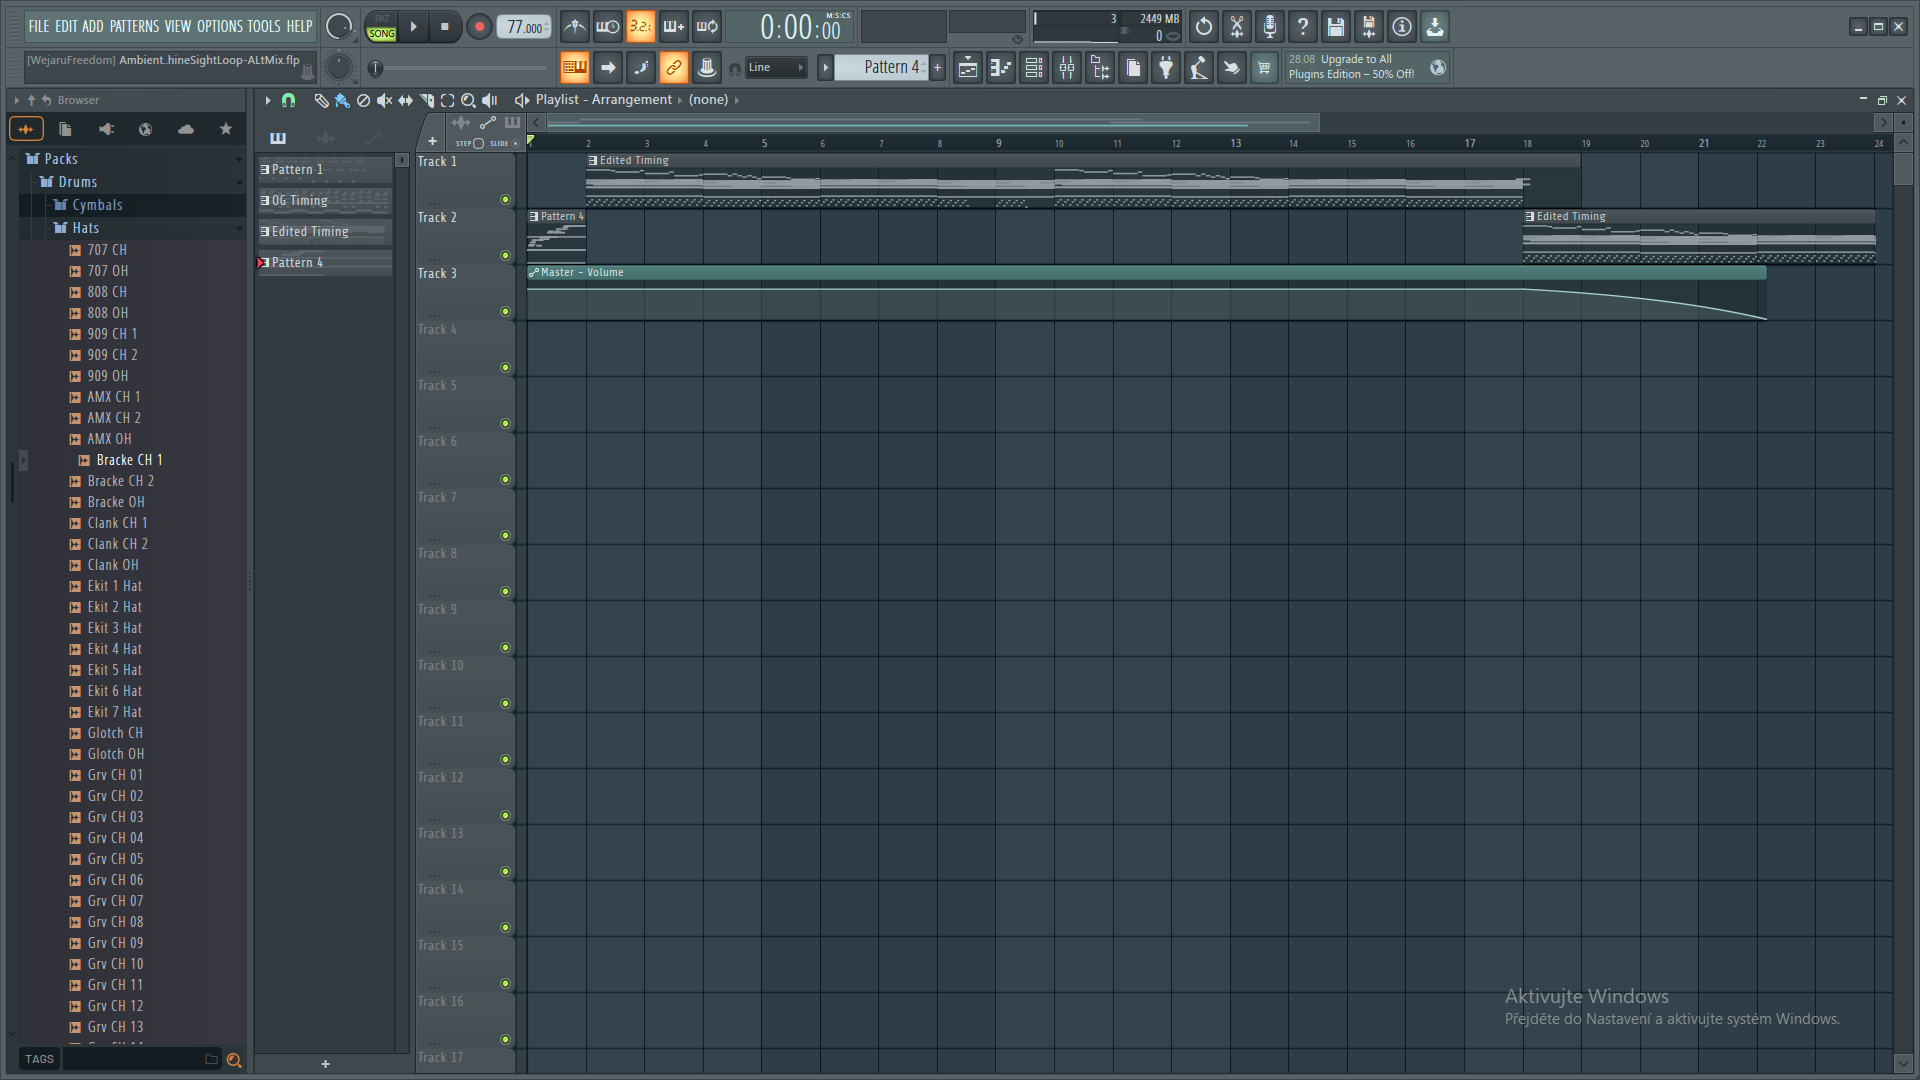Open the (none) arrangement selector

[x=709, y=100]
